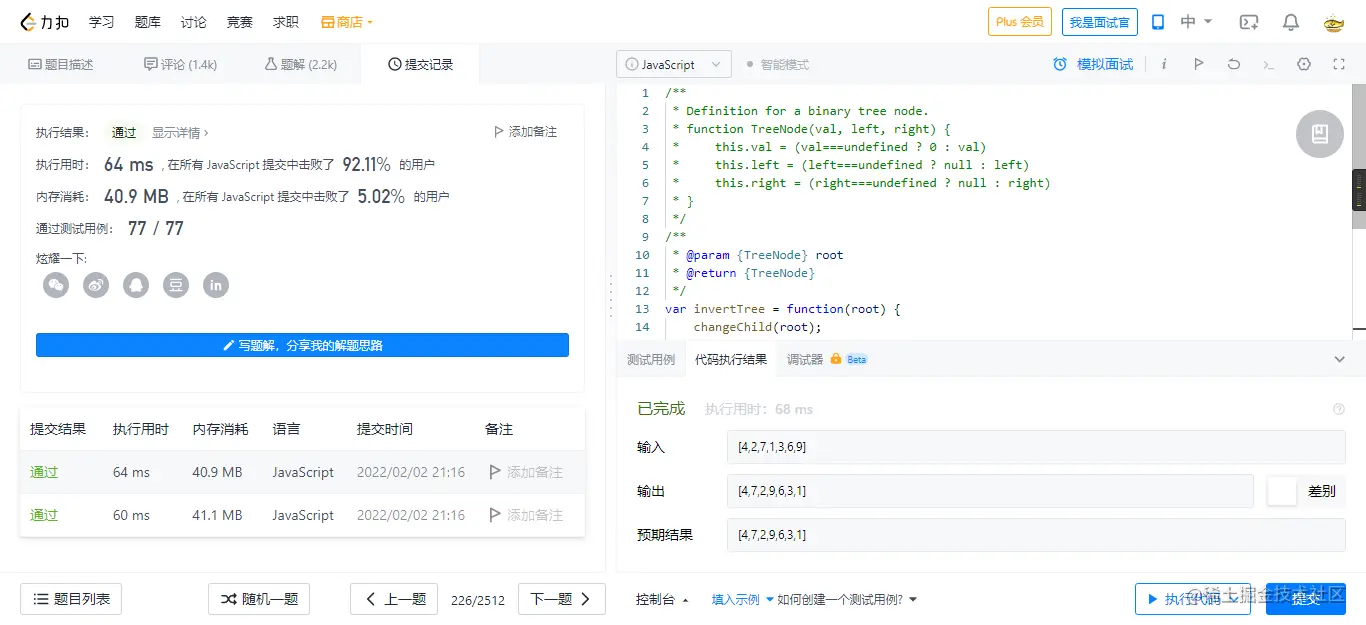Open 如何创建一个测试用例 dropdown
Image resolution: width=1366 pixels, height=625 pixels.
pos(847,600)
